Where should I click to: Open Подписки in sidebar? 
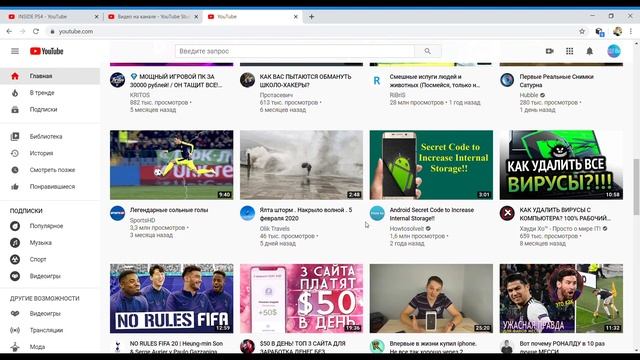tap(50, 109)
